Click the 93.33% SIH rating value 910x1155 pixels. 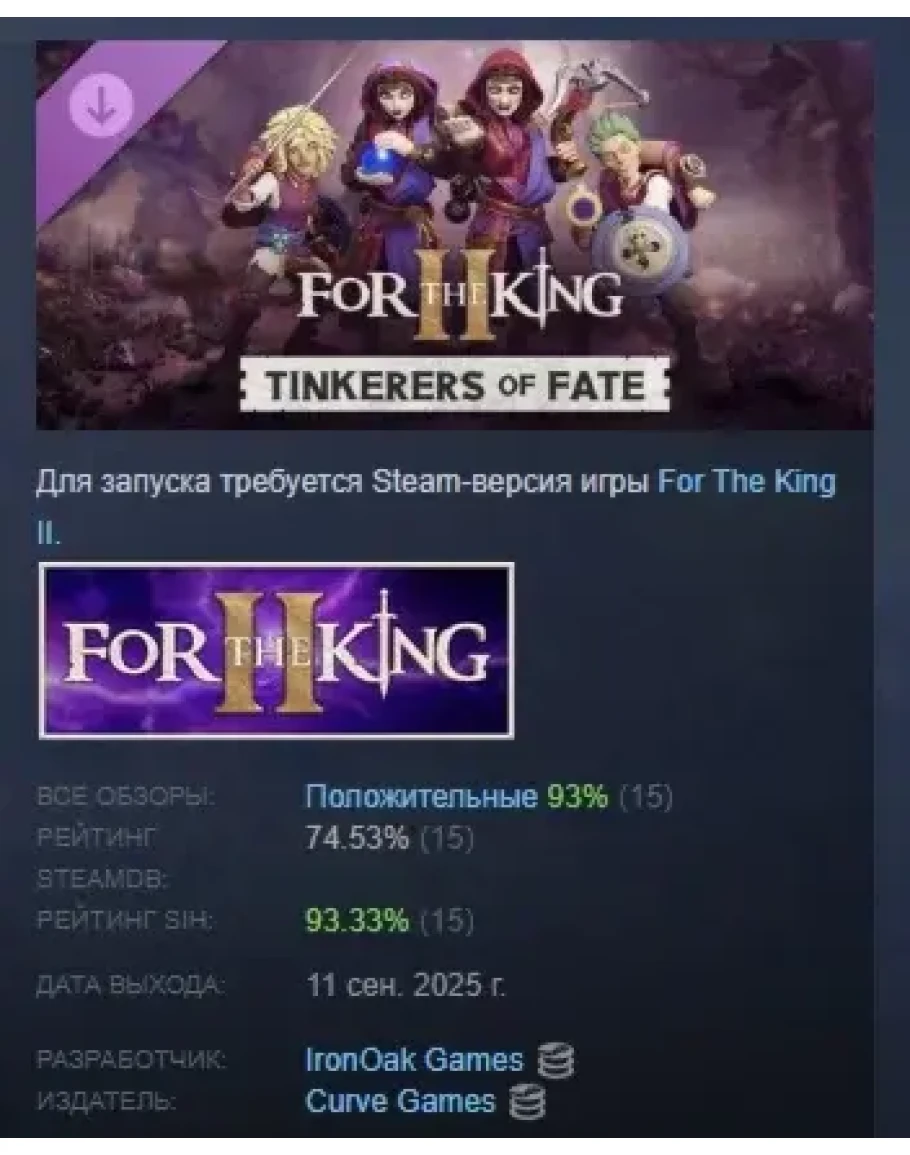click(357, 920)
